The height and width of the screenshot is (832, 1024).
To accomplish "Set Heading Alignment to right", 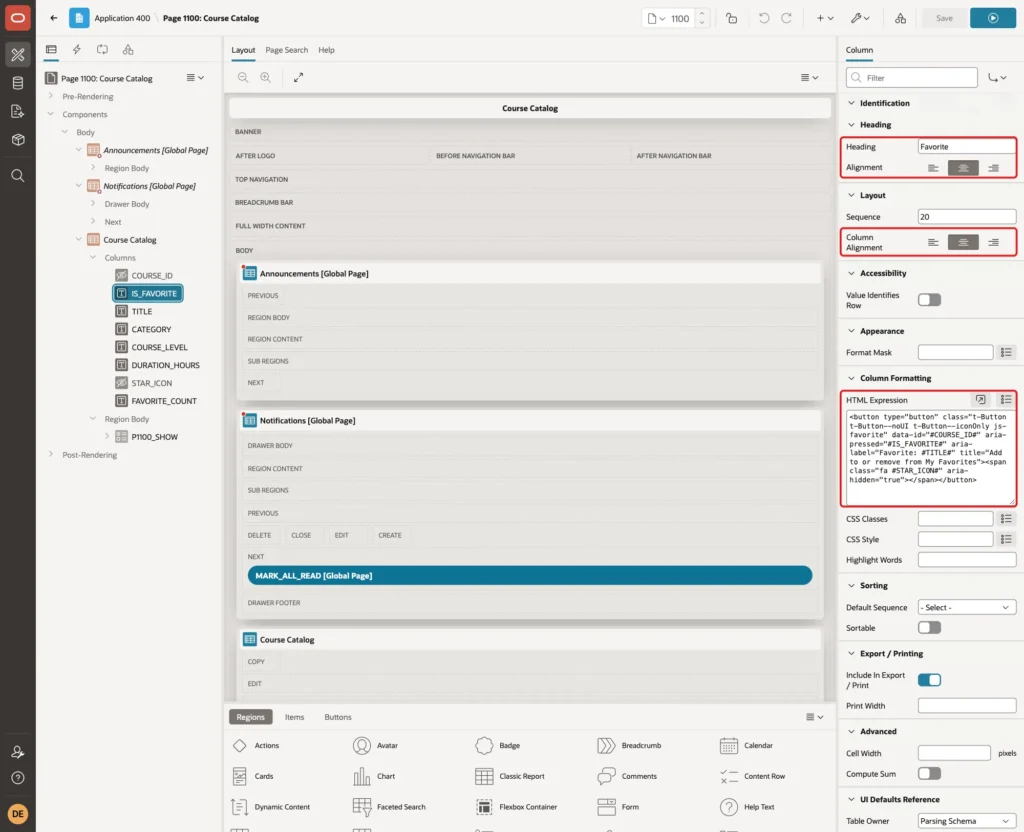I will click(x=993, y=168).
